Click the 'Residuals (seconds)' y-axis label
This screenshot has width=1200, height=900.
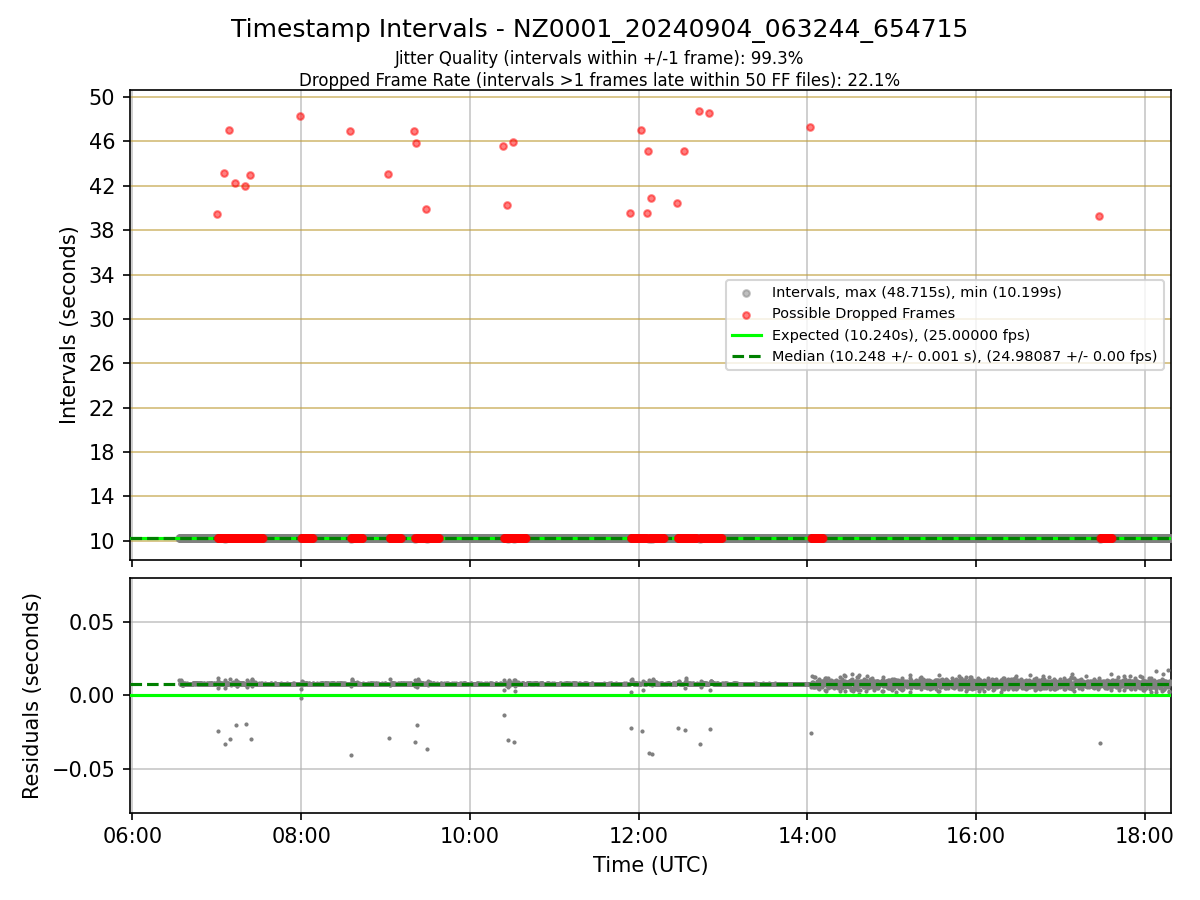pos(32,696)
